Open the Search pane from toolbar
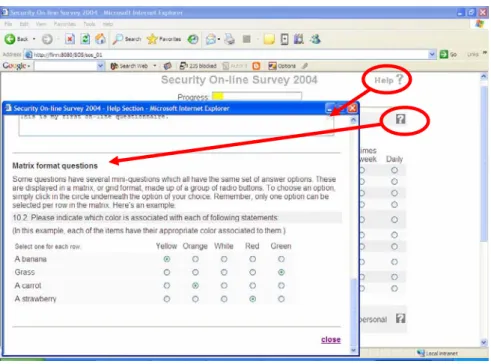491x364 pixels. 127,39
